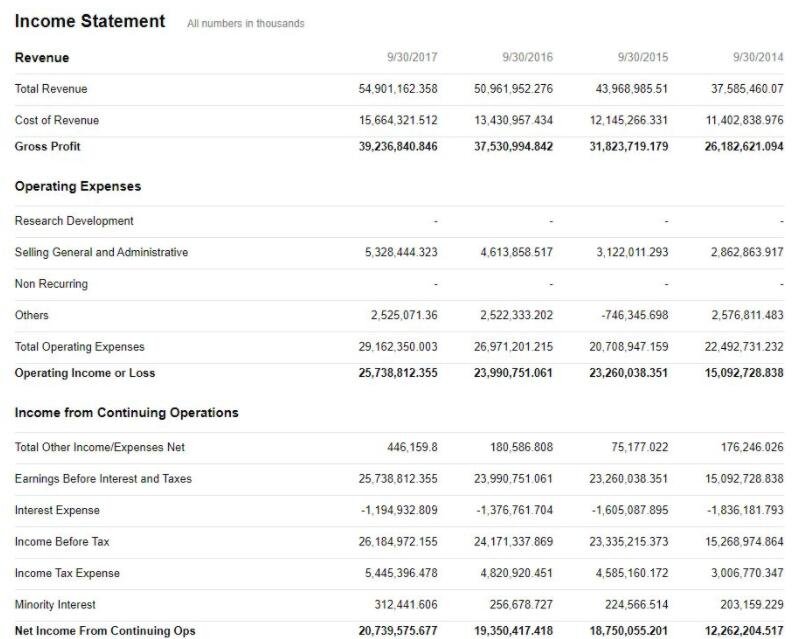Select the 9/30/2017 column header

click(412, 57)
